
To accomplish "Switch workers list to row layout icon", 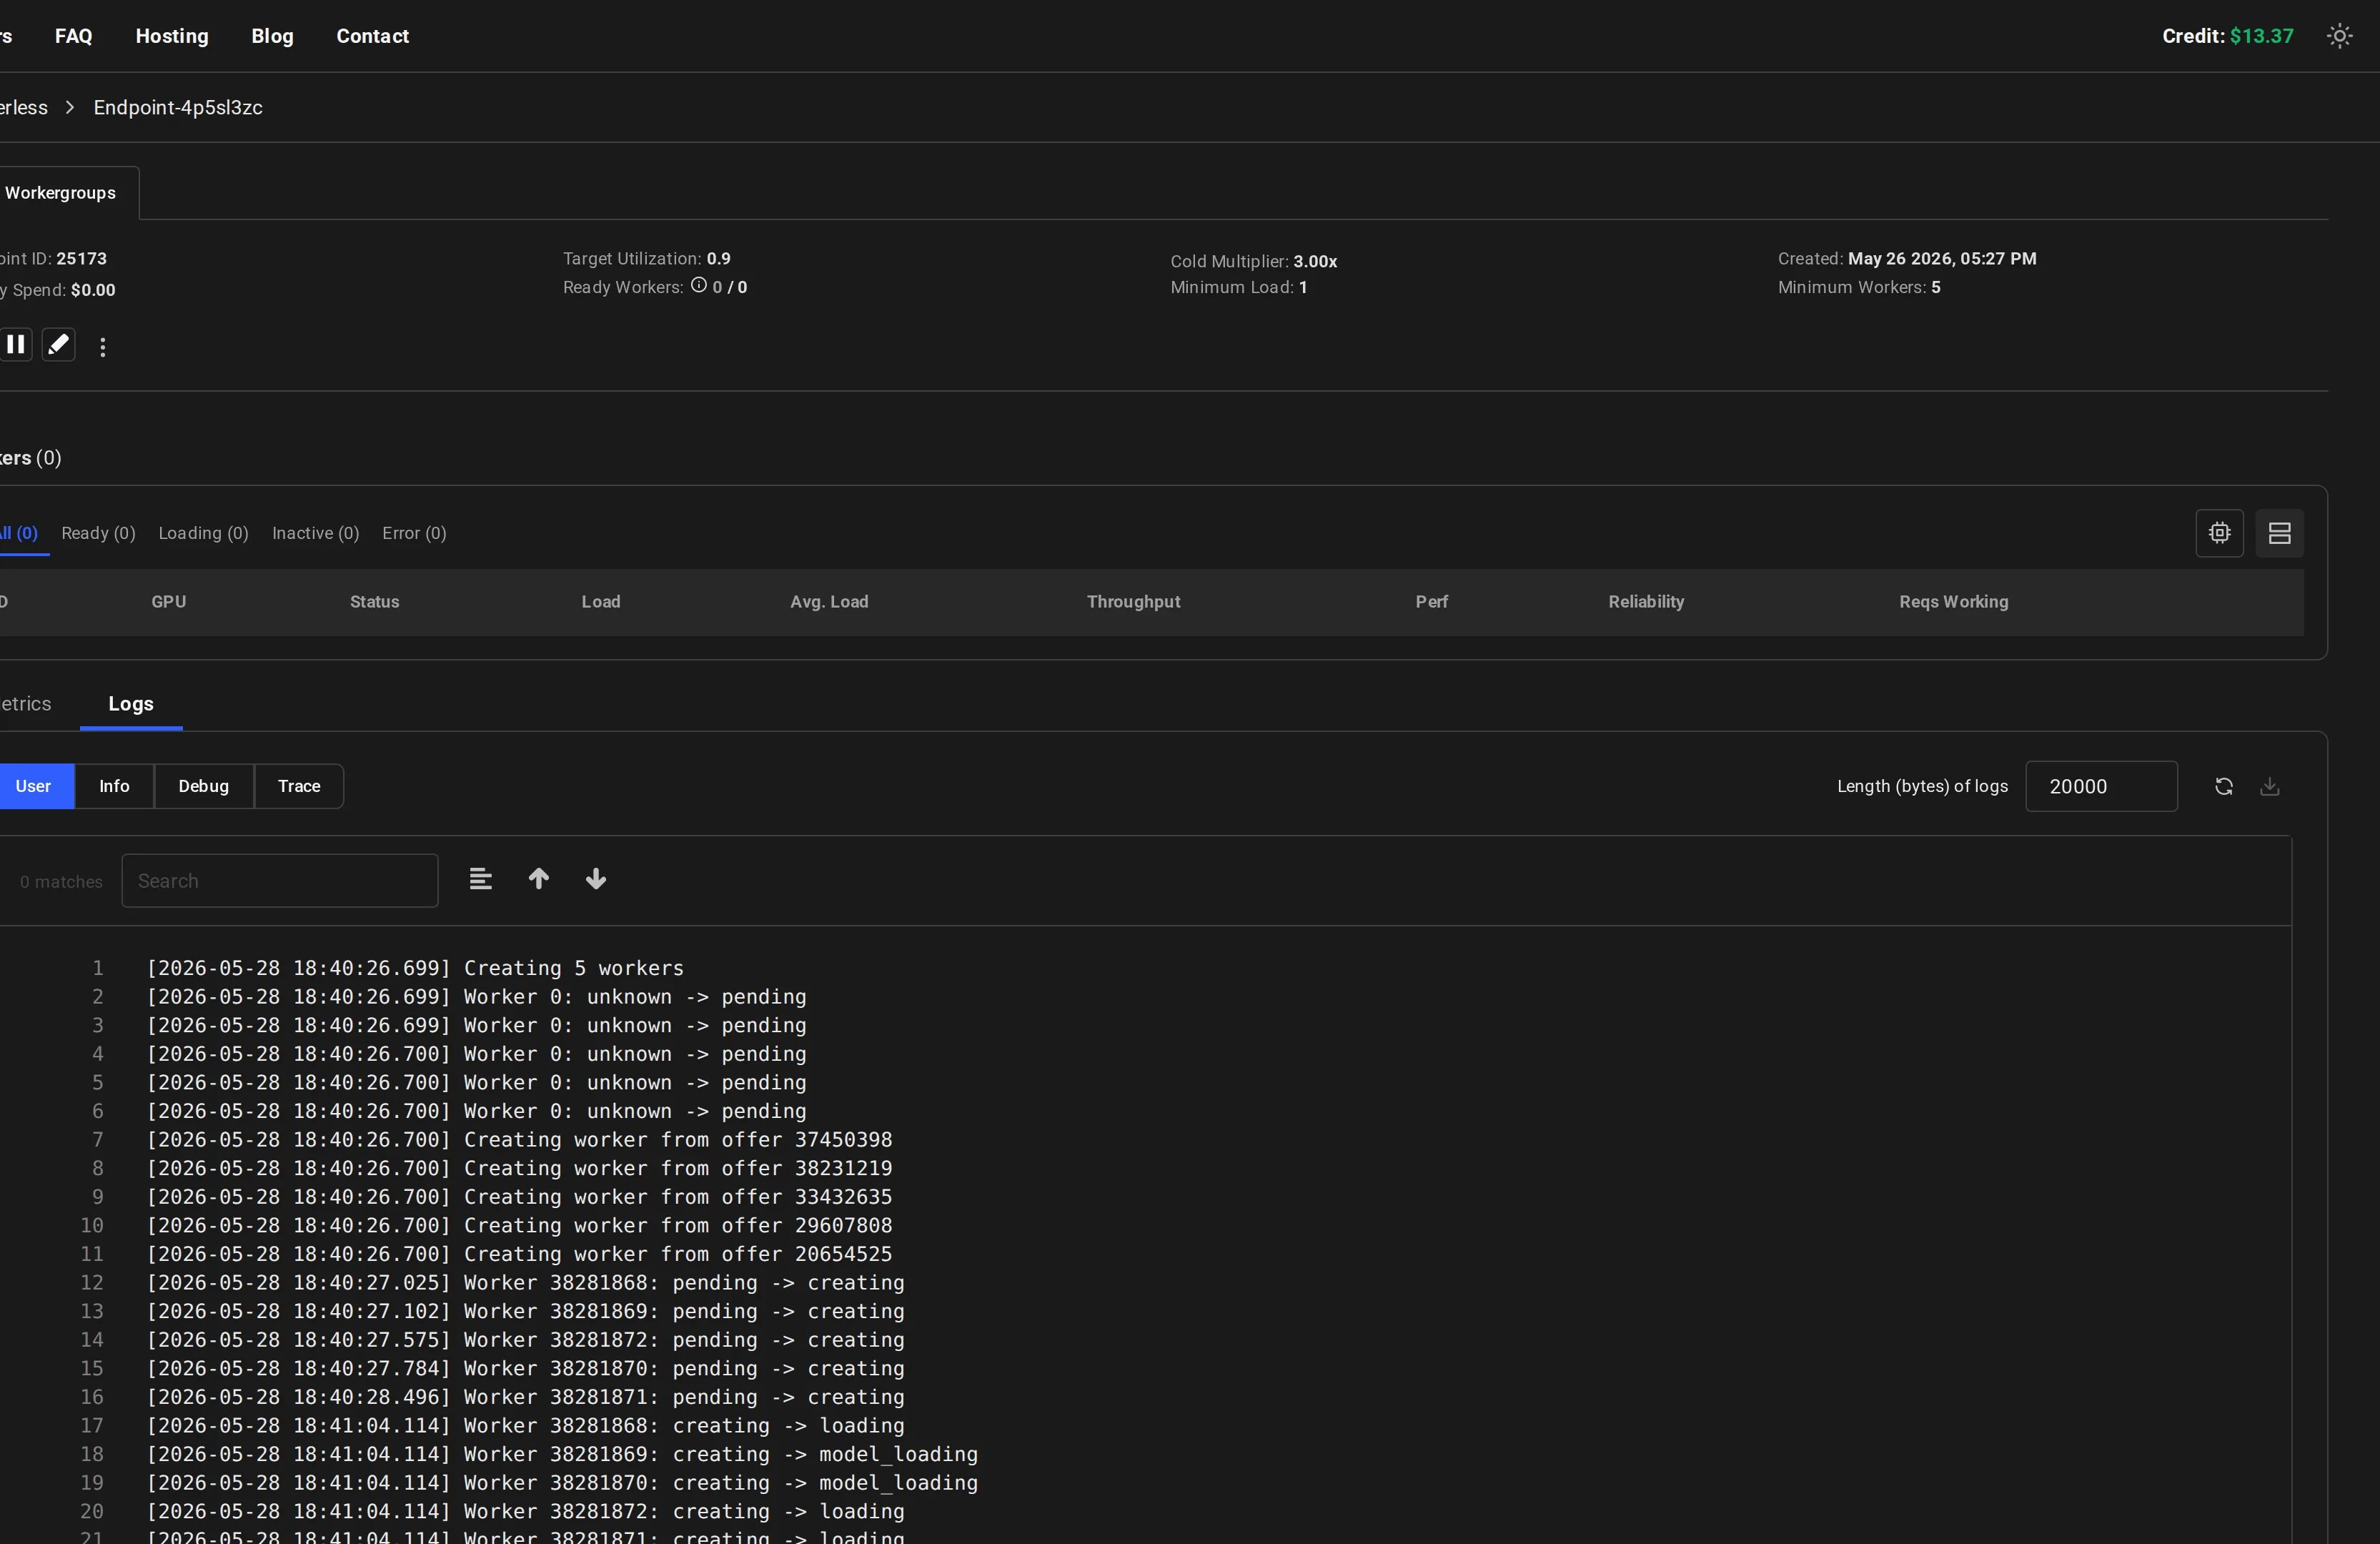I will [2279, 533].
